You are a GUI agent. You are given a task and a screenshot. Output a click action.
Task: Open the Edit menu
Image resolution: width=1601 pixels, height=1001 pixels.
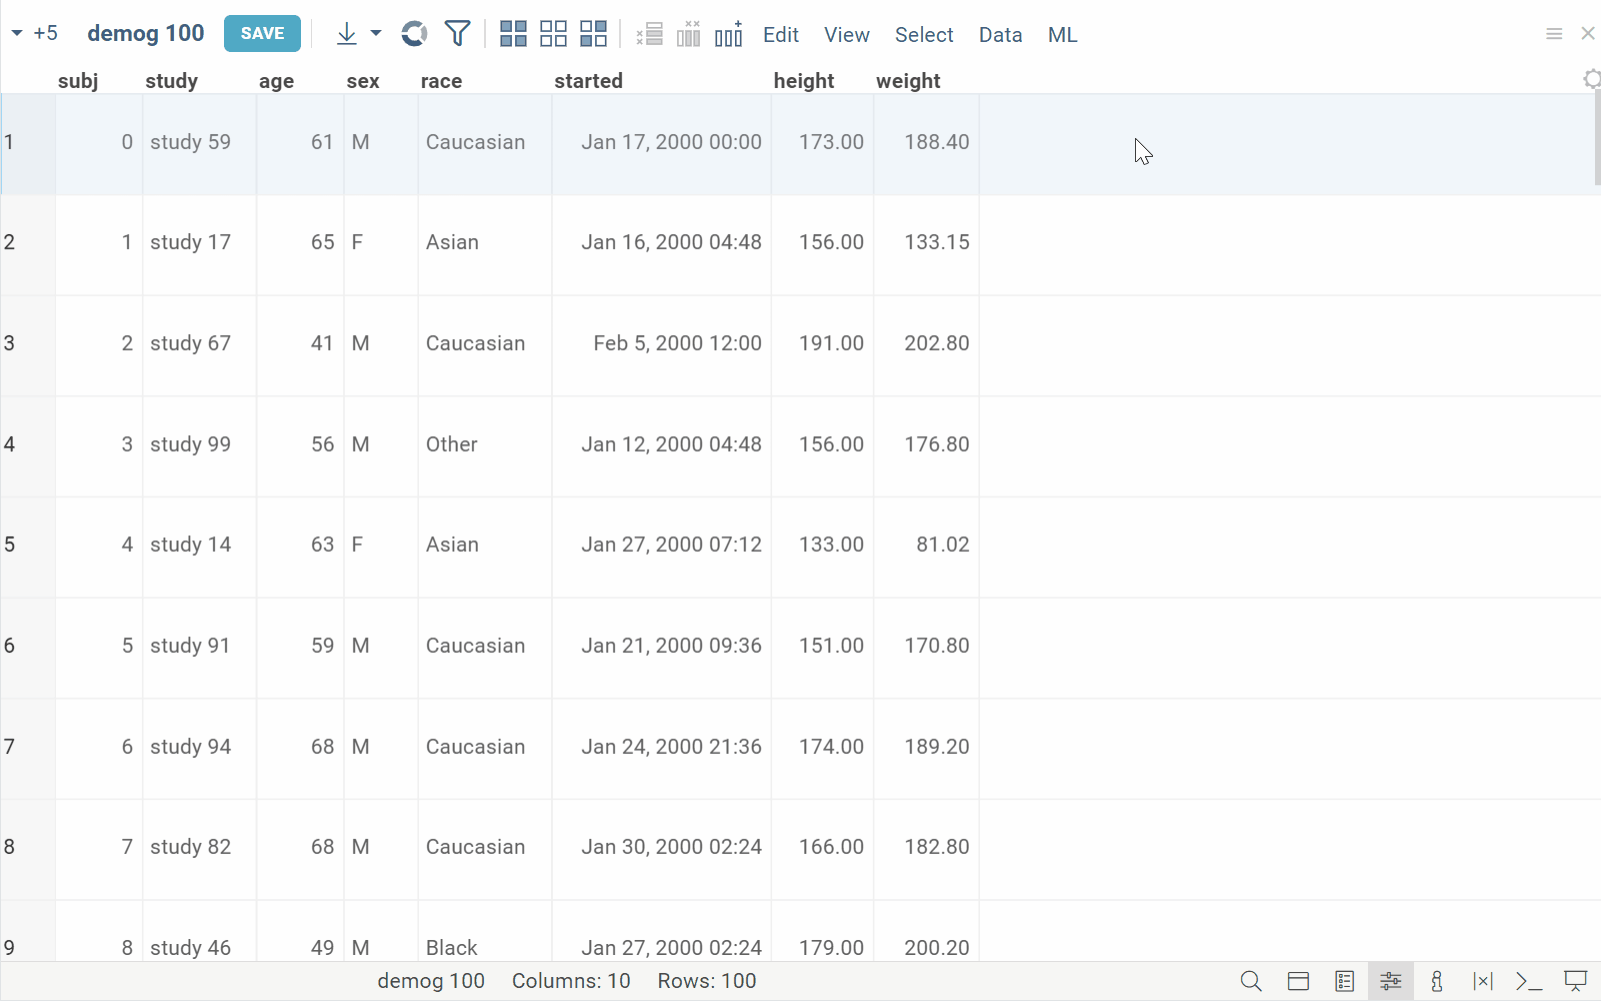click(780, 35)
